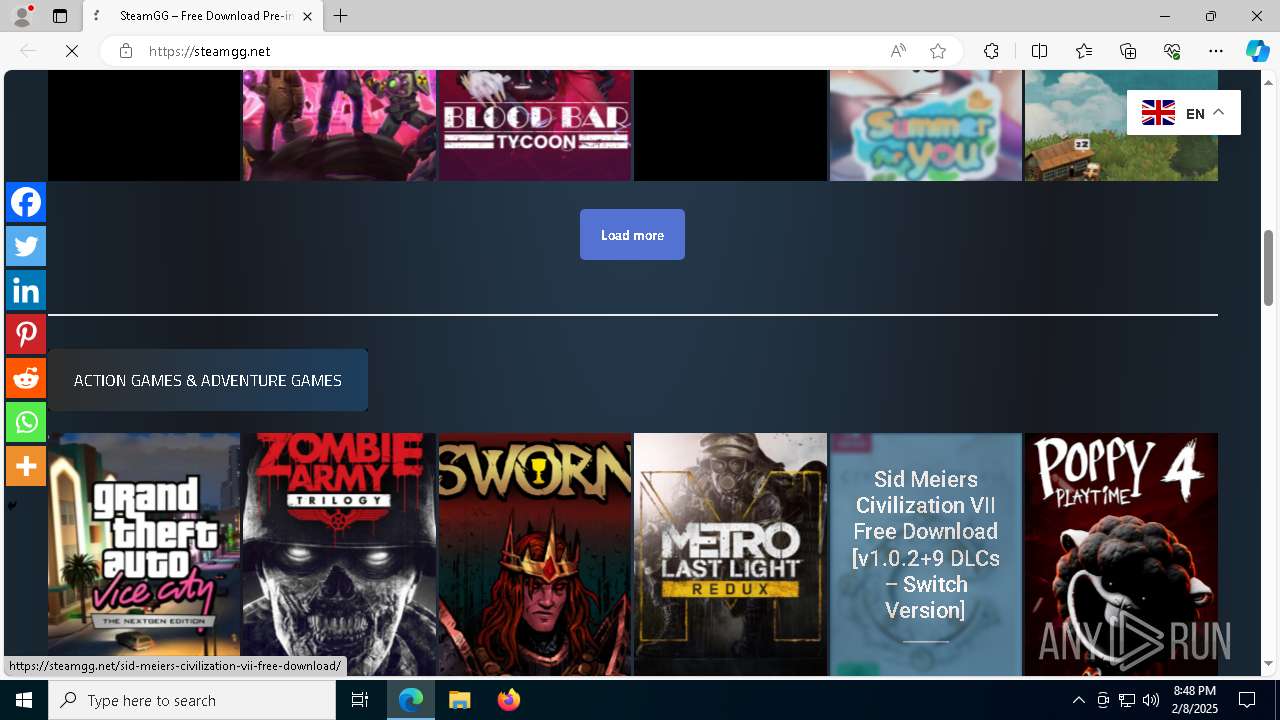Share page via WhatsApp sidebar icon

[x=26, y=422]
